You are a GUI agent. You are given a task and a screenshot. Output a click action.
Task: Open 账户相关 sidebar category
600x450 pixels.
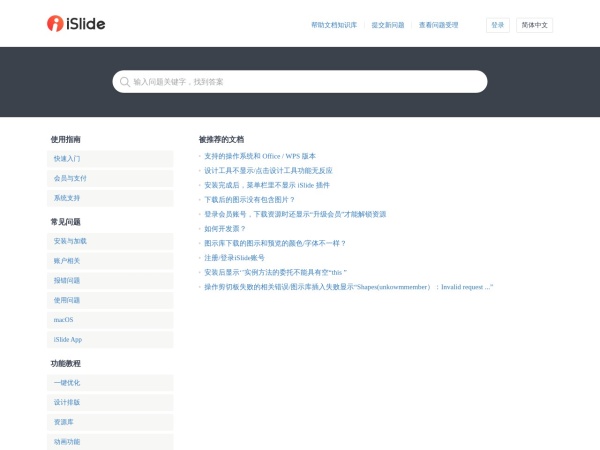click(x=110, y=261)
